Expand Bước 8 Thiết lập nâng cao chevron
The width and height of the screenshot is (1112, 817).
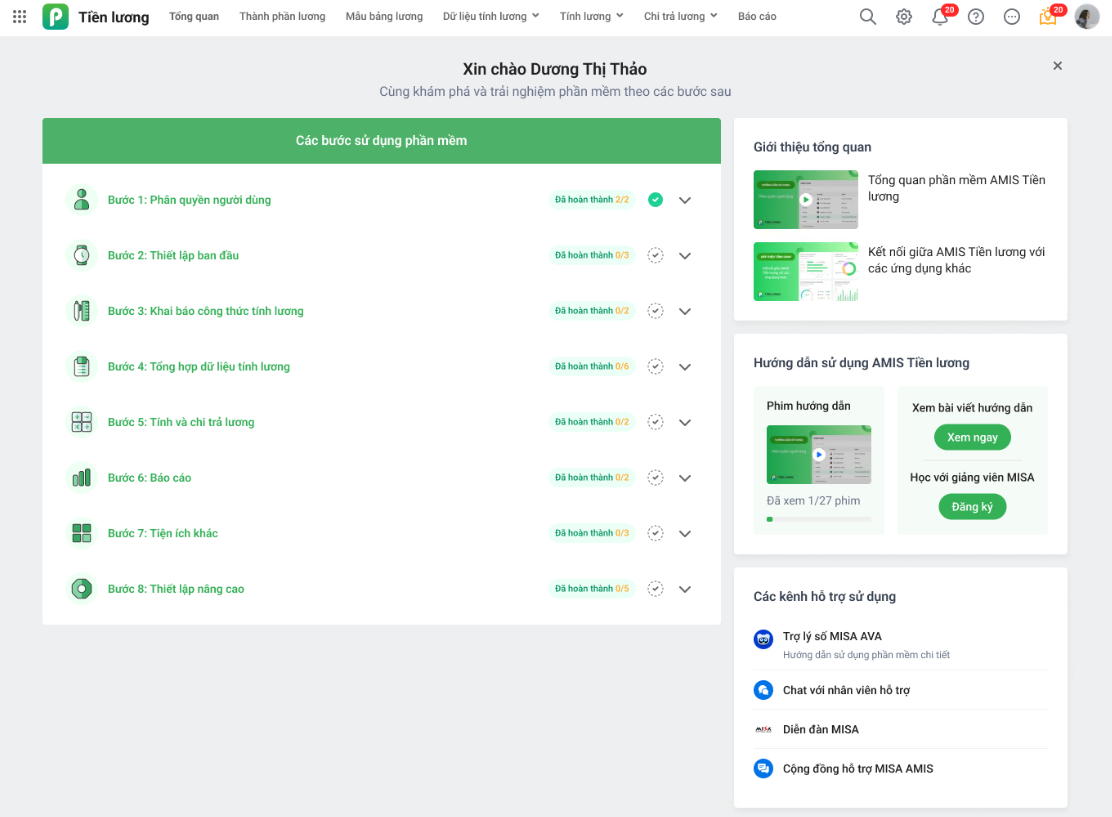tap(684, 589)
